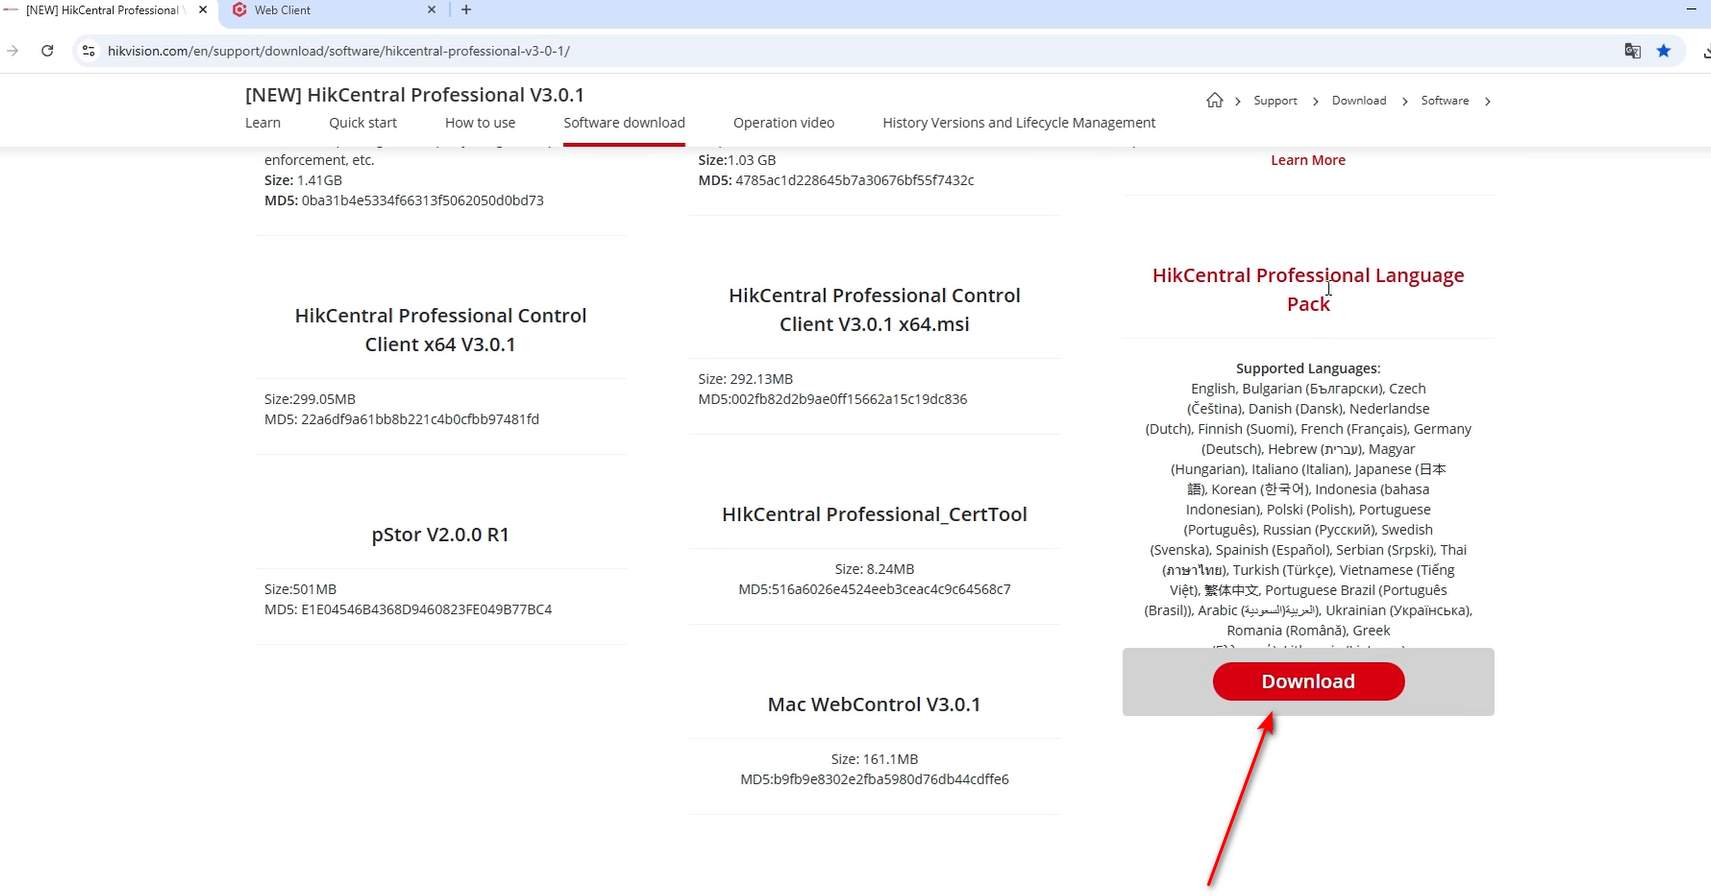Open the Quick start tab
Image resolution: width=1711 pixels, height=896 pixels.
[x=363, y=123]
